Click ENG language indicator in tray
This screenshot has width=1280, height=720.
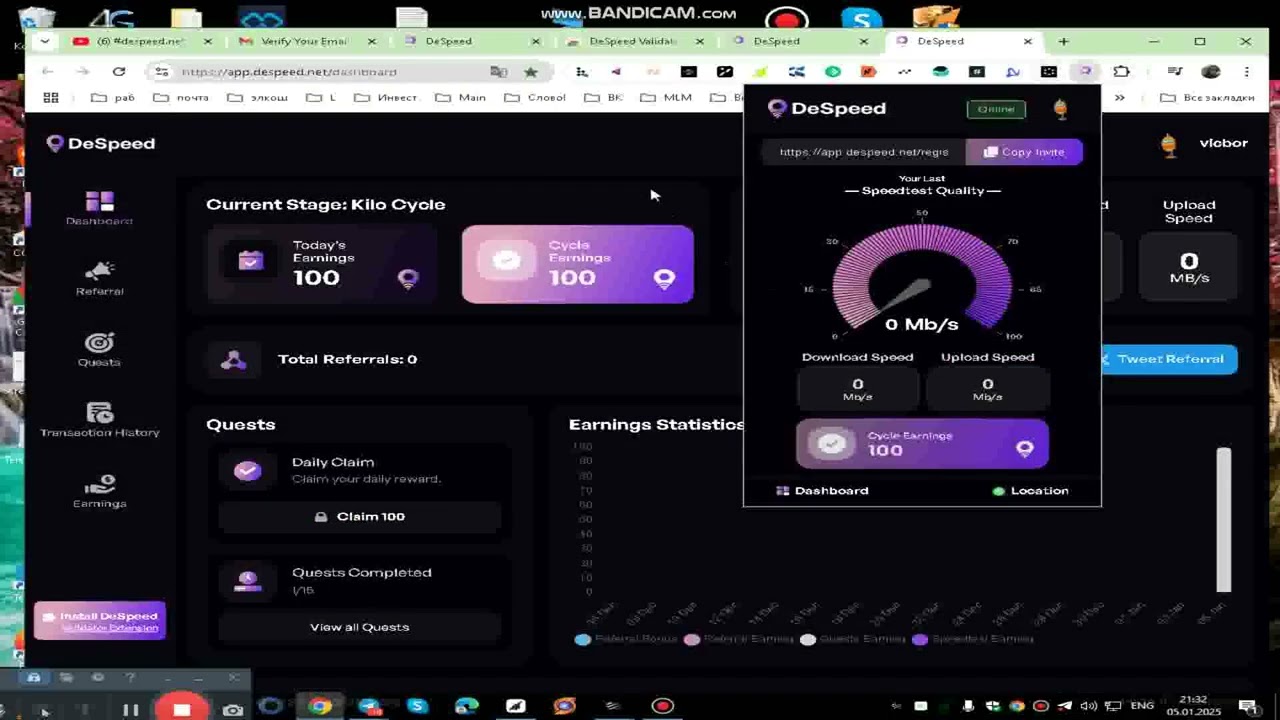point(1142,707)
